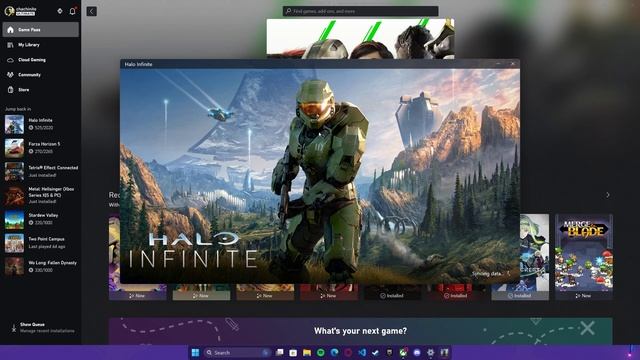Screen dimensions: 640x360
Task: Focus the 'Find games, add-ons' search box
Action: click(x=360, y=11)
